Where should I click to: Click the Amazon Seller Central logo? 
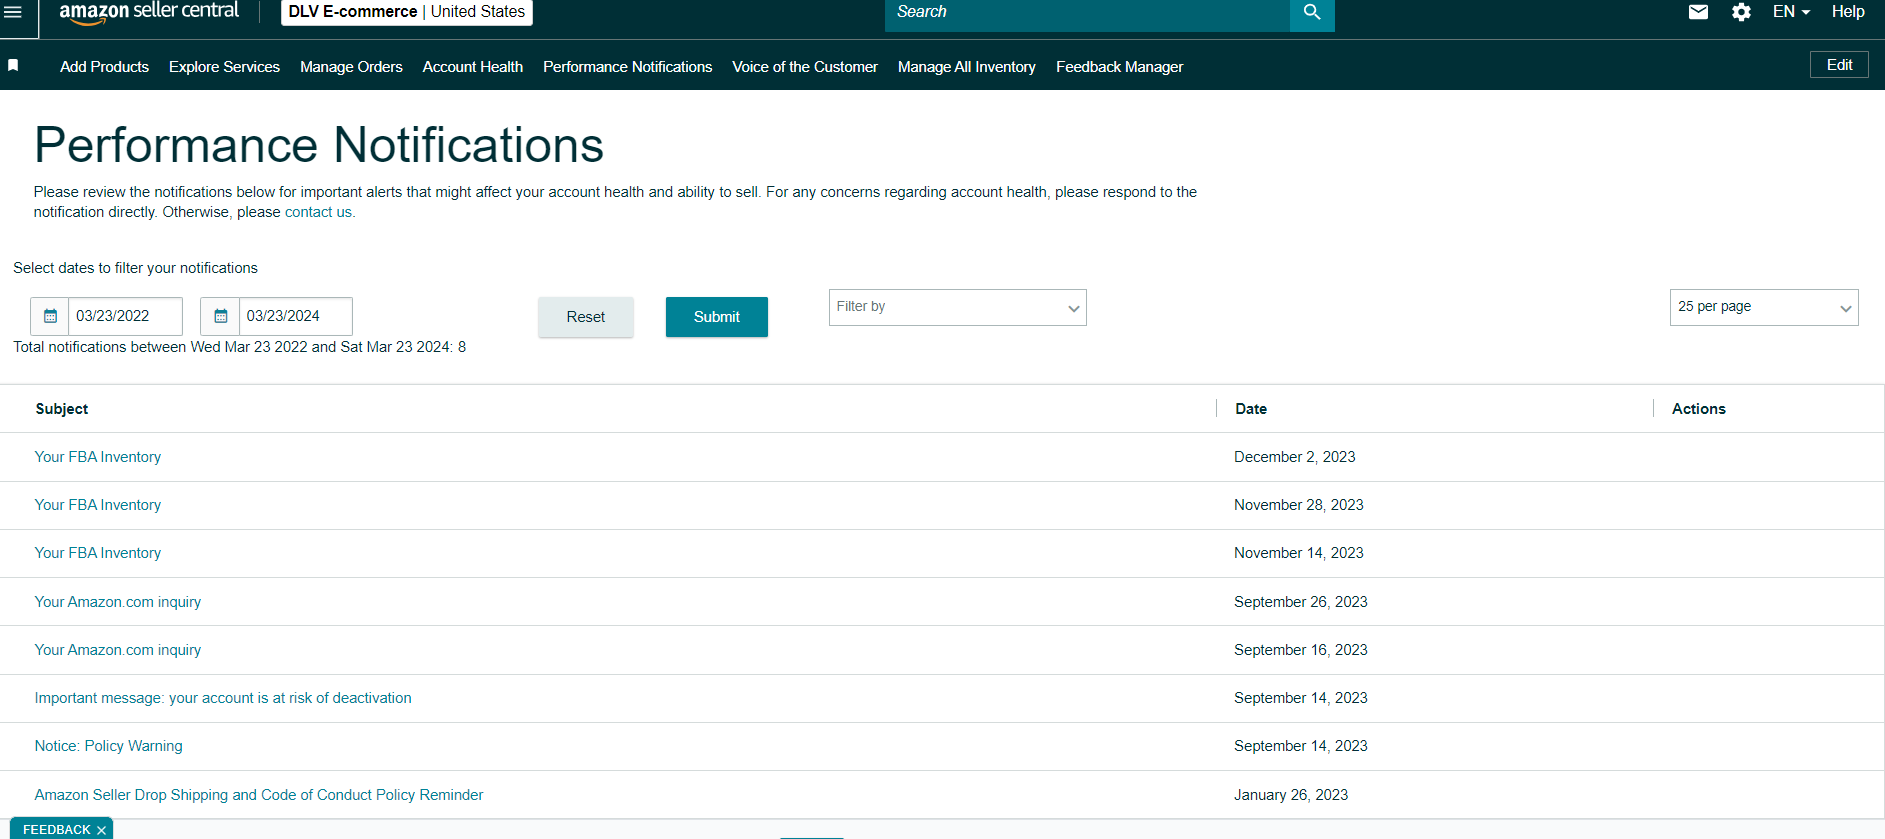click(149, 12)
